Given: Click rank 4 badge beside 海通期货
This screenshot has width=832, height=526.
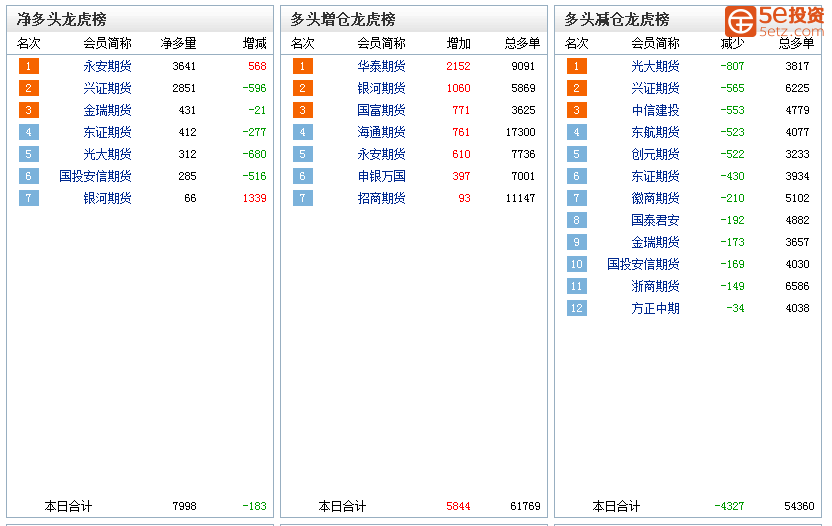Looking at the screenshot, I should 302,132.
